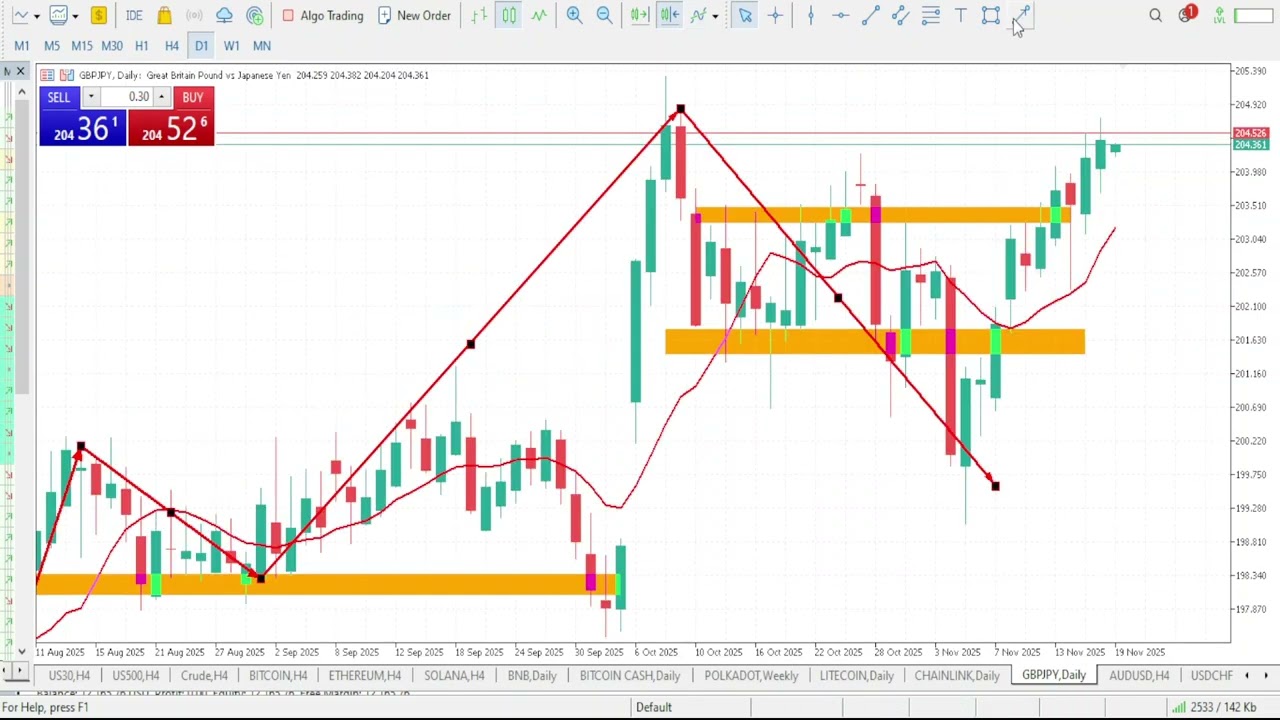Zoom out on the chart
1280x720 pixels.
[x=604, y=15]
